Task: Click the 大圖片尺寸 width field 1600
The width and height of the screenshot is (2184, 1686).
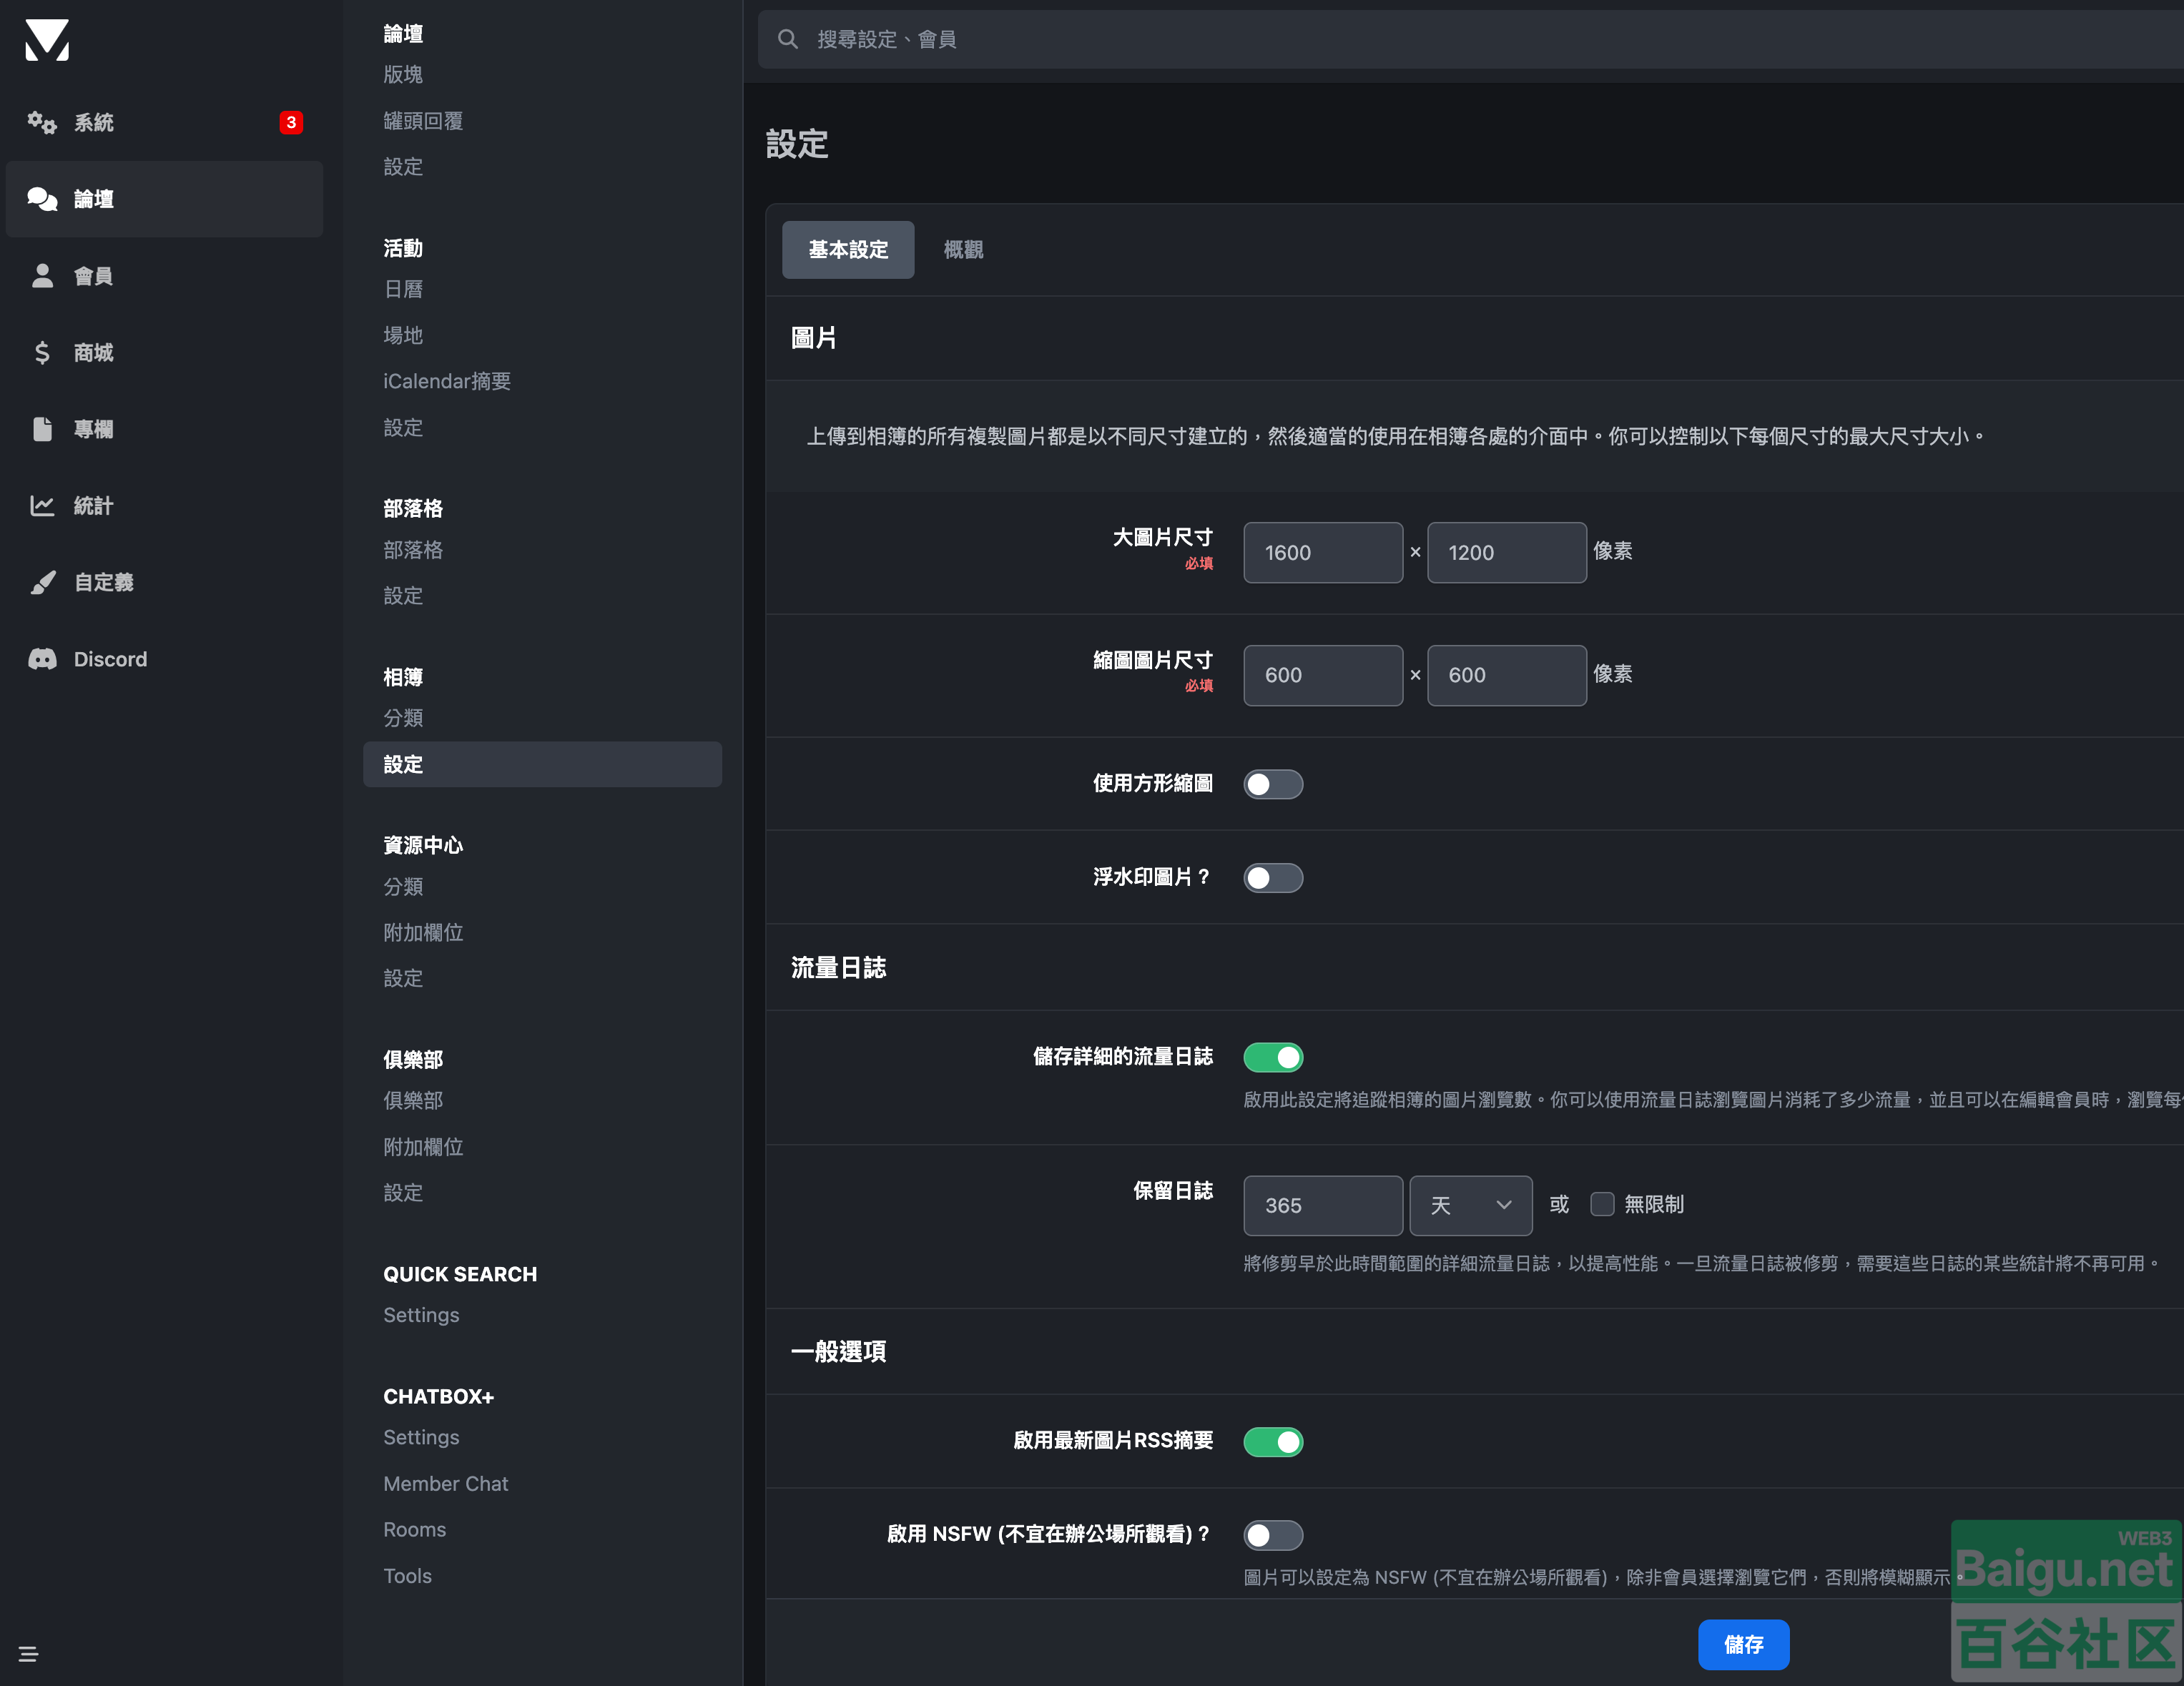Action: tap(1323, 553)
